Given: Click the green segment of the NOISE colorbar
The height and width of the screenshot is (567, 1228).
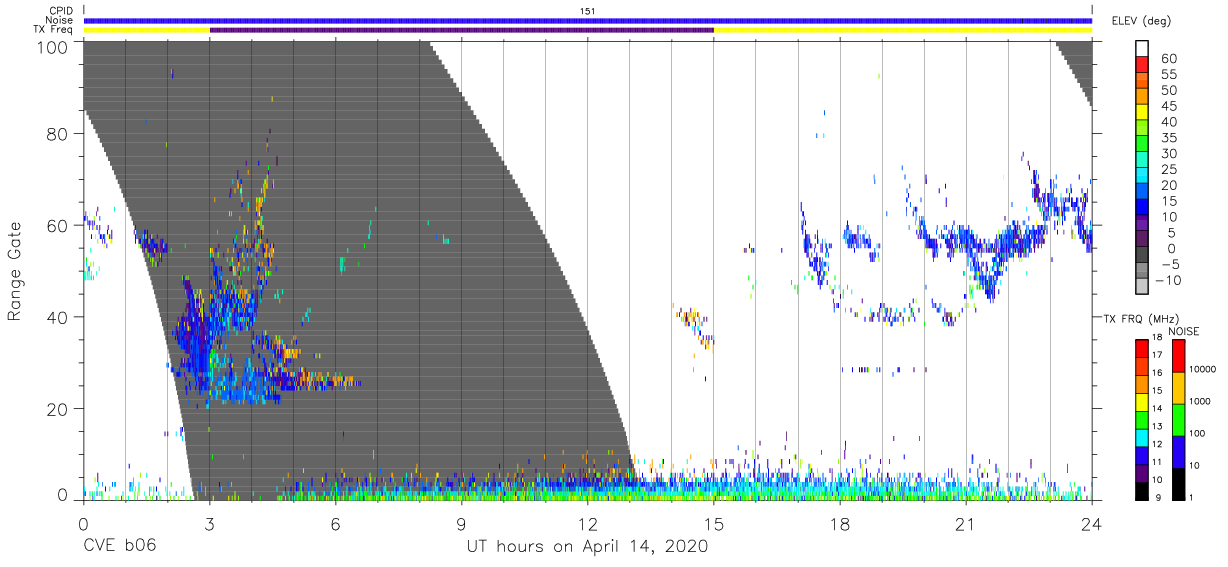Looking at the screenshot, I should 1179,420.
